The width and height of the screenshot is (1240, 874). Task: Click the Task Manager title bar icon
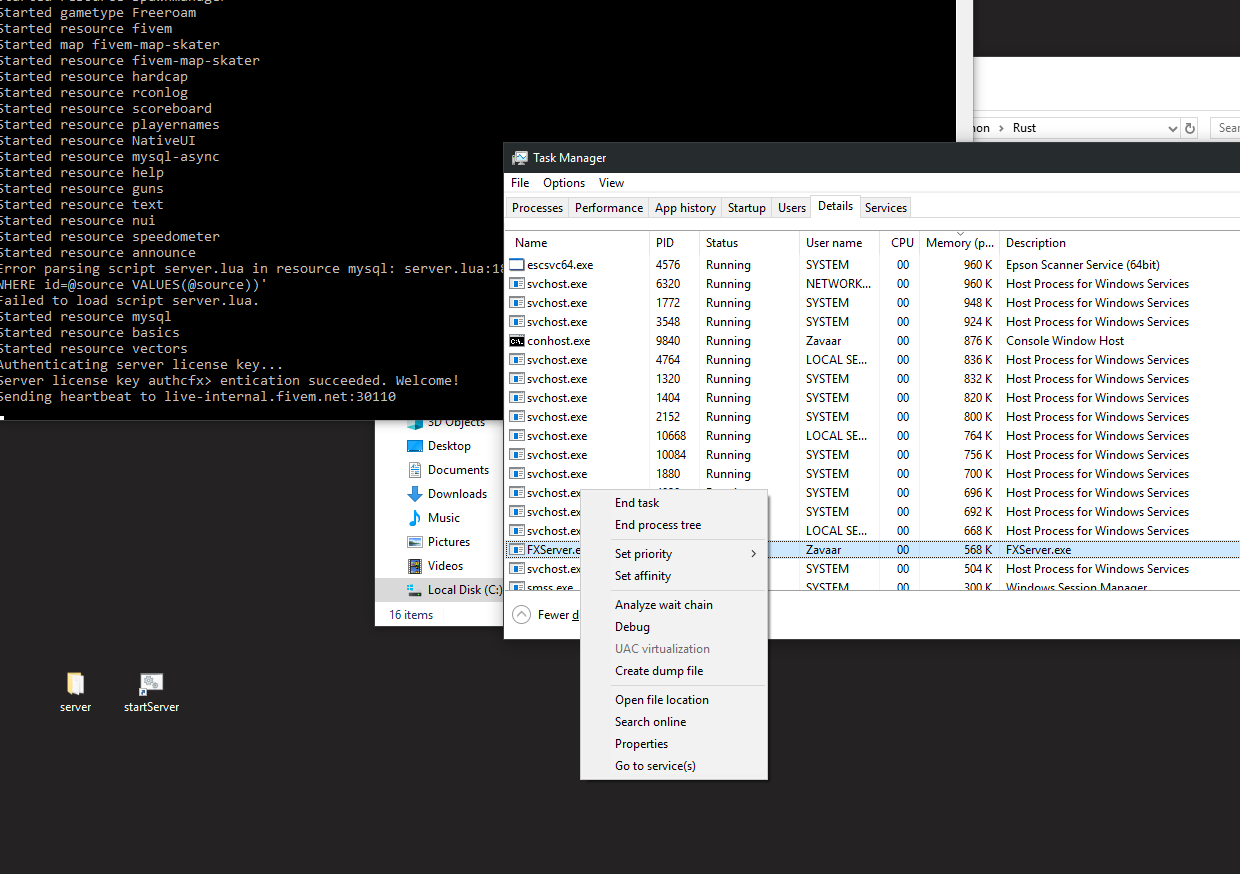(520, 158)
